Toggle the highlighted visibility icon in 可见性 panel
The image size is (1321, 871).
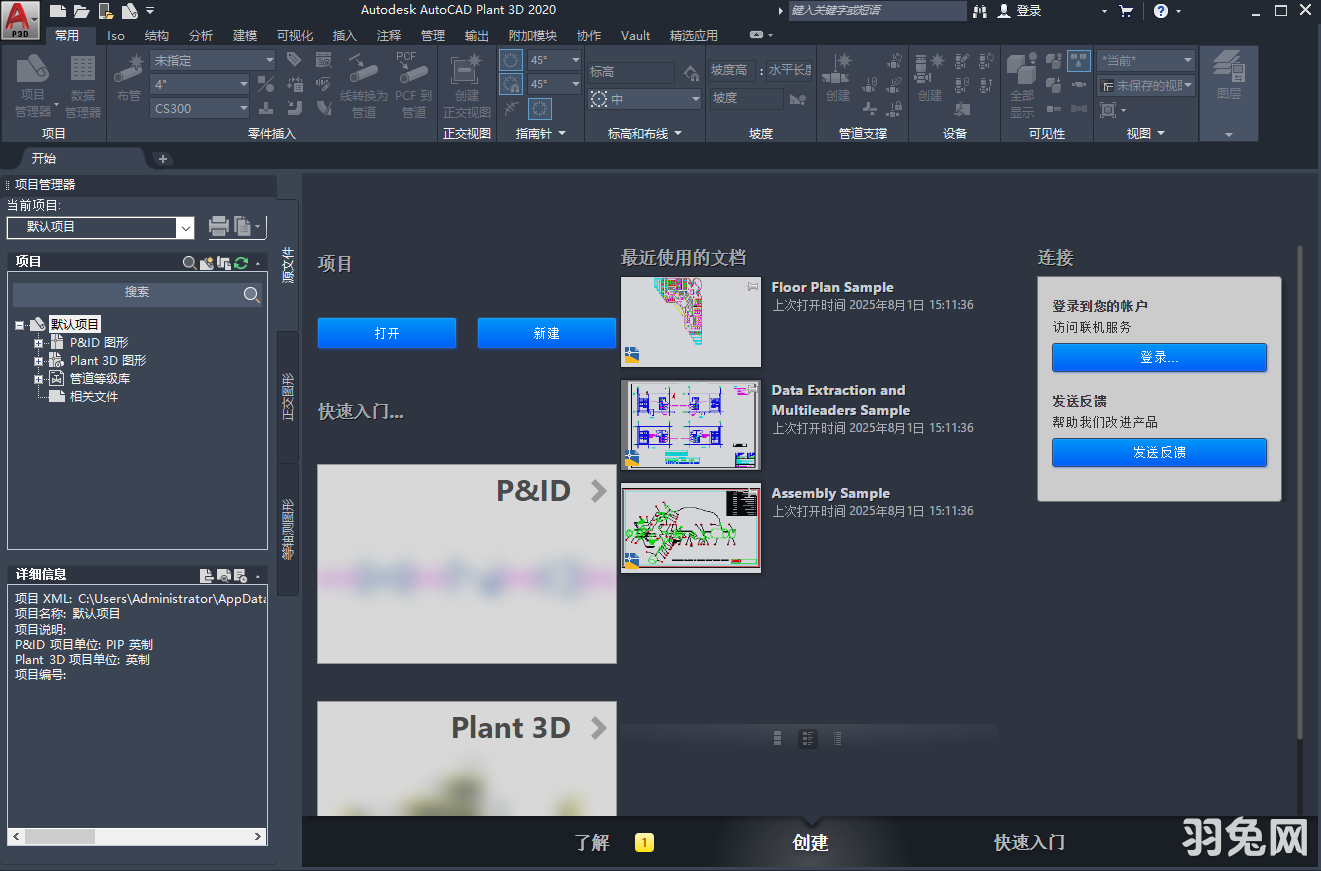(1078, 60)
